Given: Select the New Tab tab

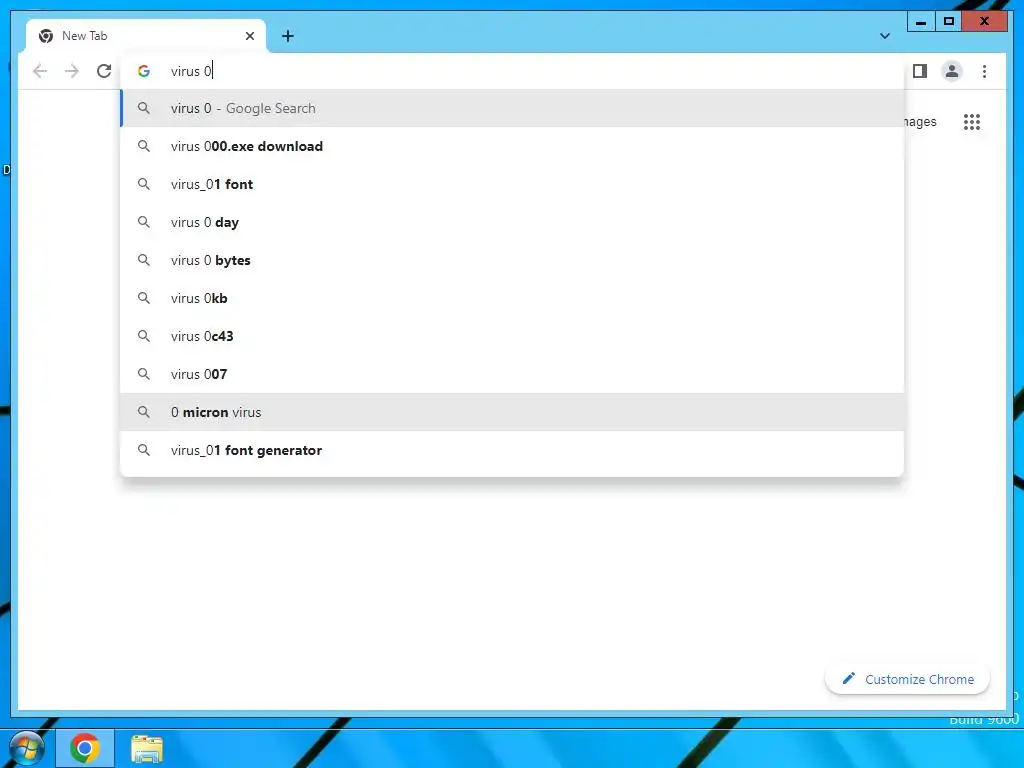Looking at the screenshot, I should [146, 36].
